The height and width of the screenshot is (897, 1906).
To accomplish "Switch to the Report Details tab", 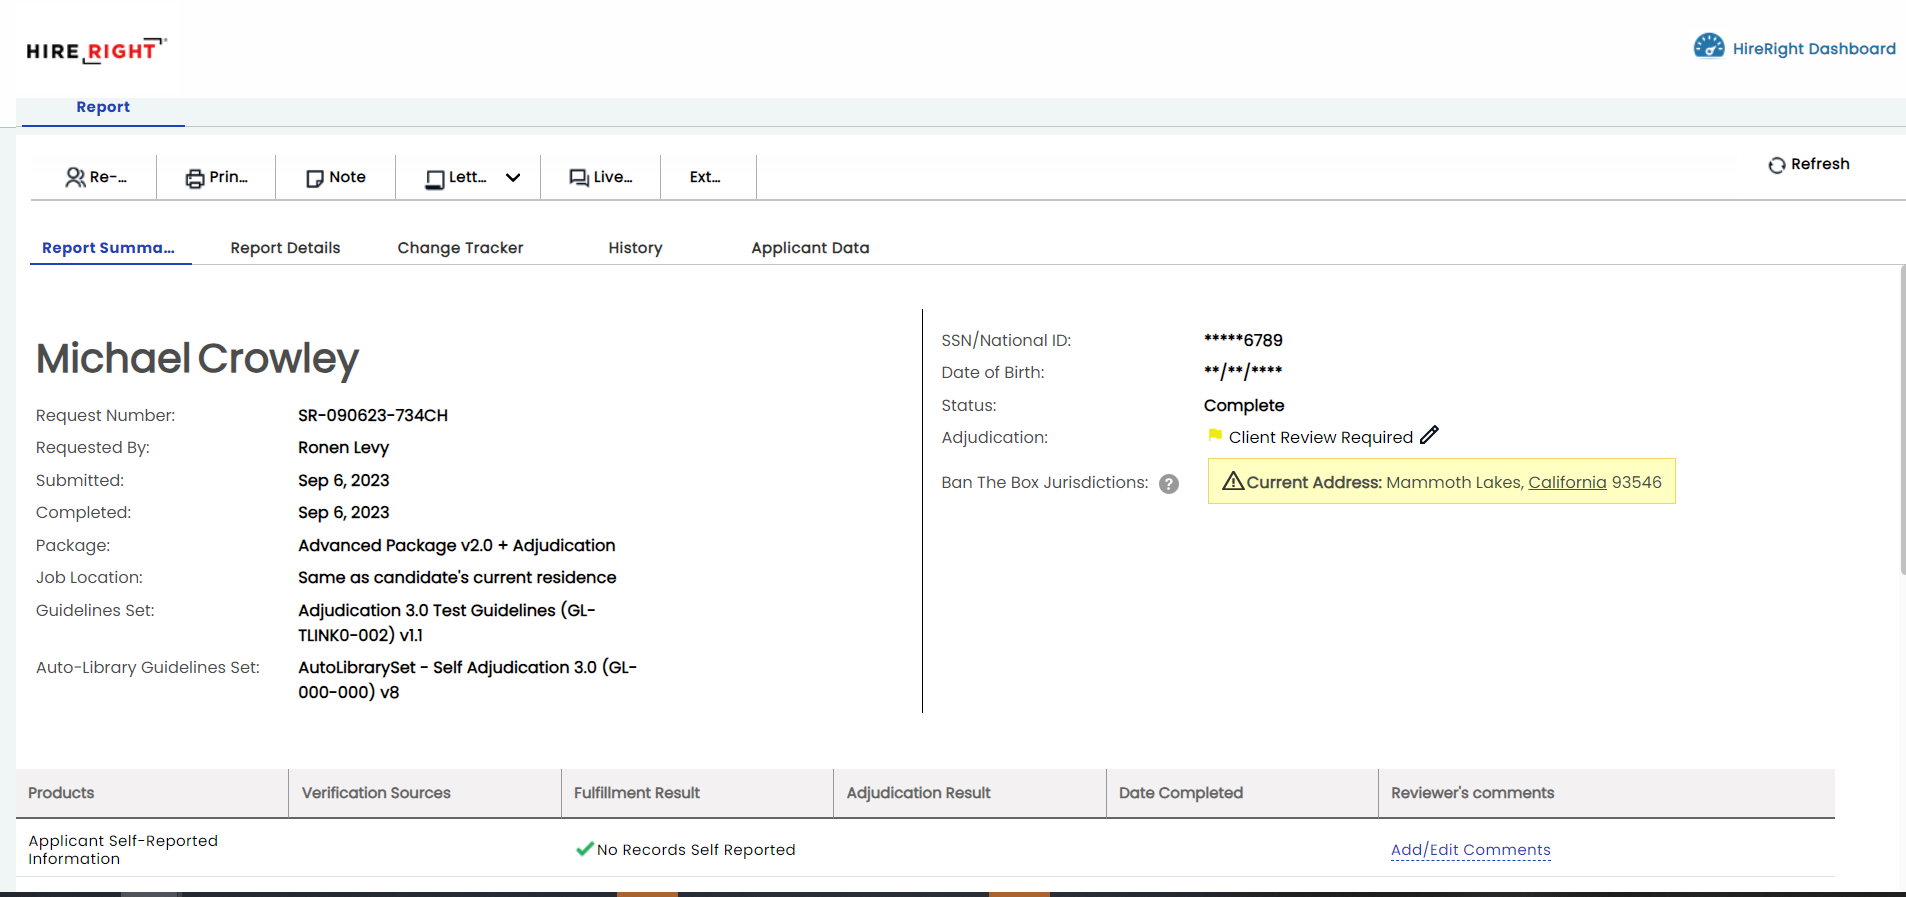I will point(285,248).
